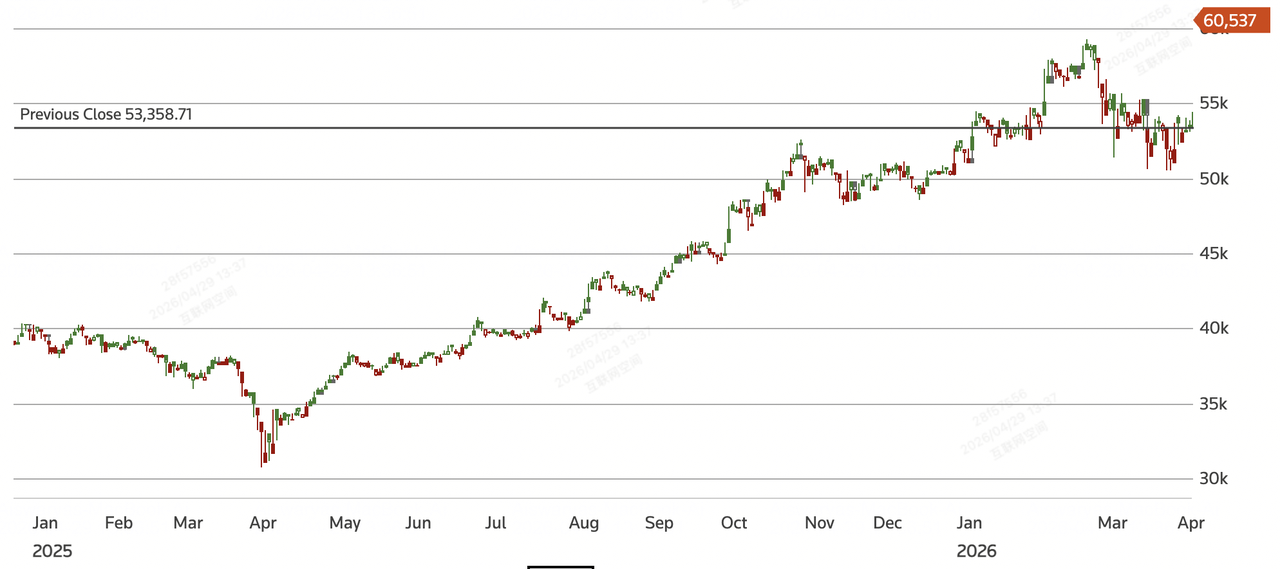Select the May month marker

(345, 523)
